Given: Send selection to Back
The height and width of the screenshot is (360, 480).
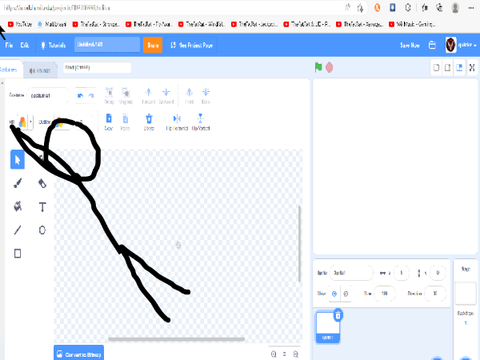Looking at the screenshot, I should pos(206,96).
